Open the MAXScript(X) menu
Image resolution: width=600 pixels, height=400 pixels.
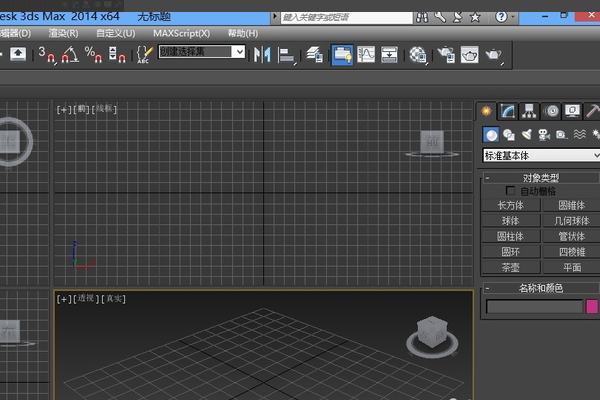click(x=181, y=33)
